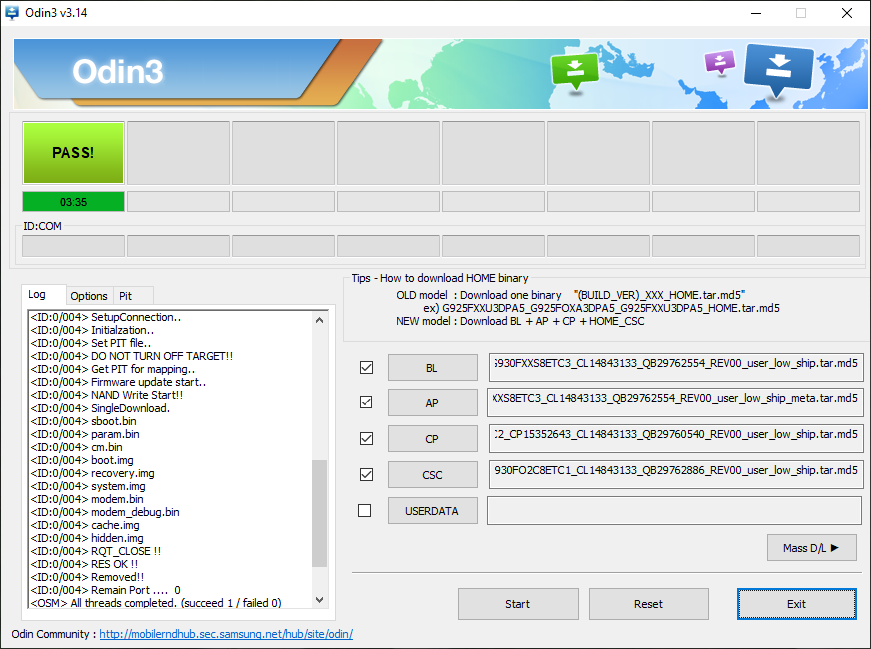Uncheck the BL checkbox
The image size is (871, 649).
[x=366, y=368]
